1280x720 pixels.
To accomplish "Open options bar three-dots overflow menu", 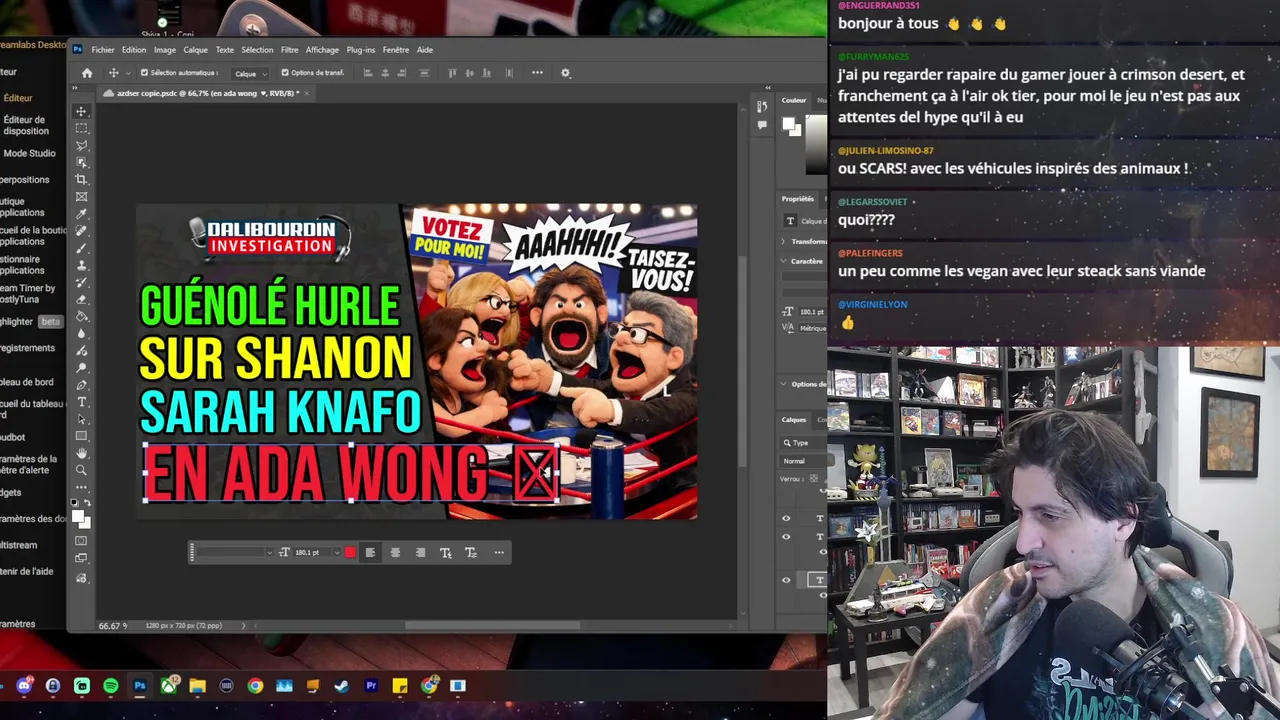I will [537, 72].
